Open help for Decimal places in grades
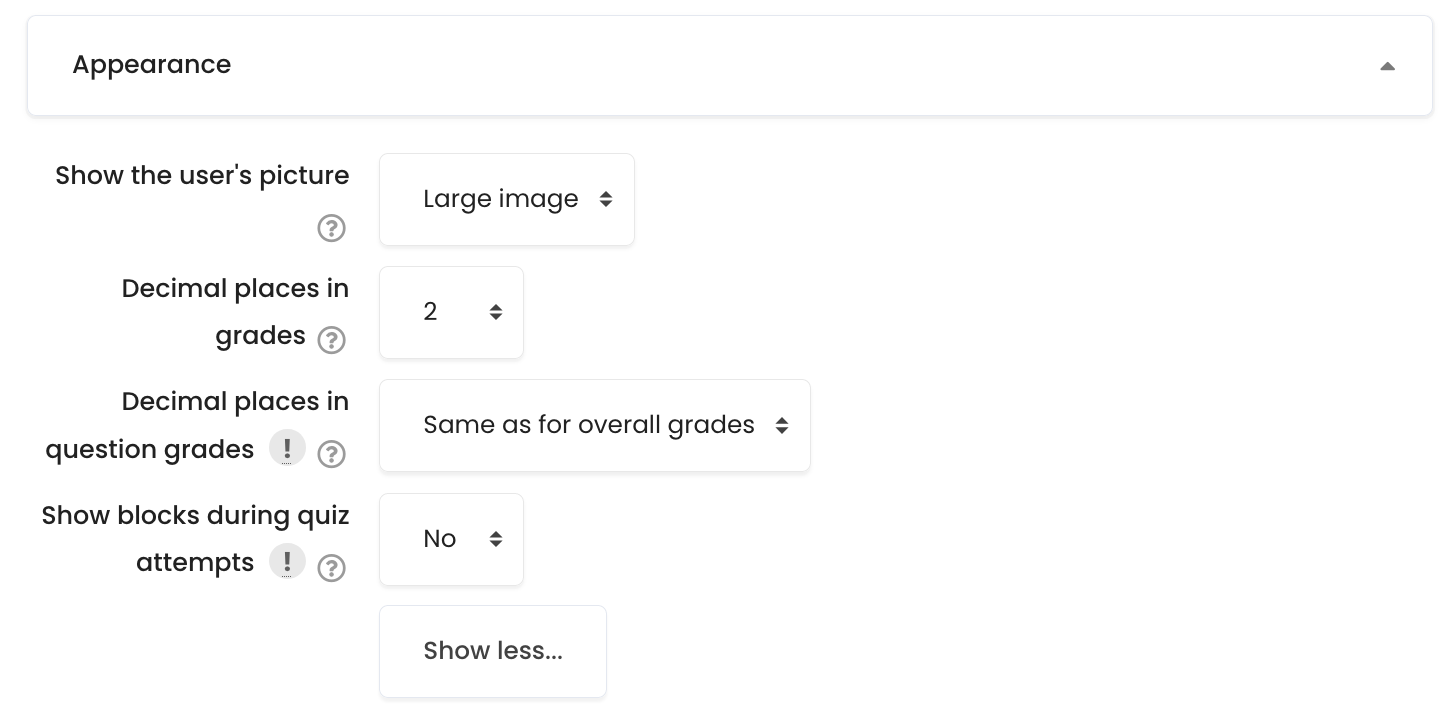This screenshot has height=712, width=1454. click(331, 340)
